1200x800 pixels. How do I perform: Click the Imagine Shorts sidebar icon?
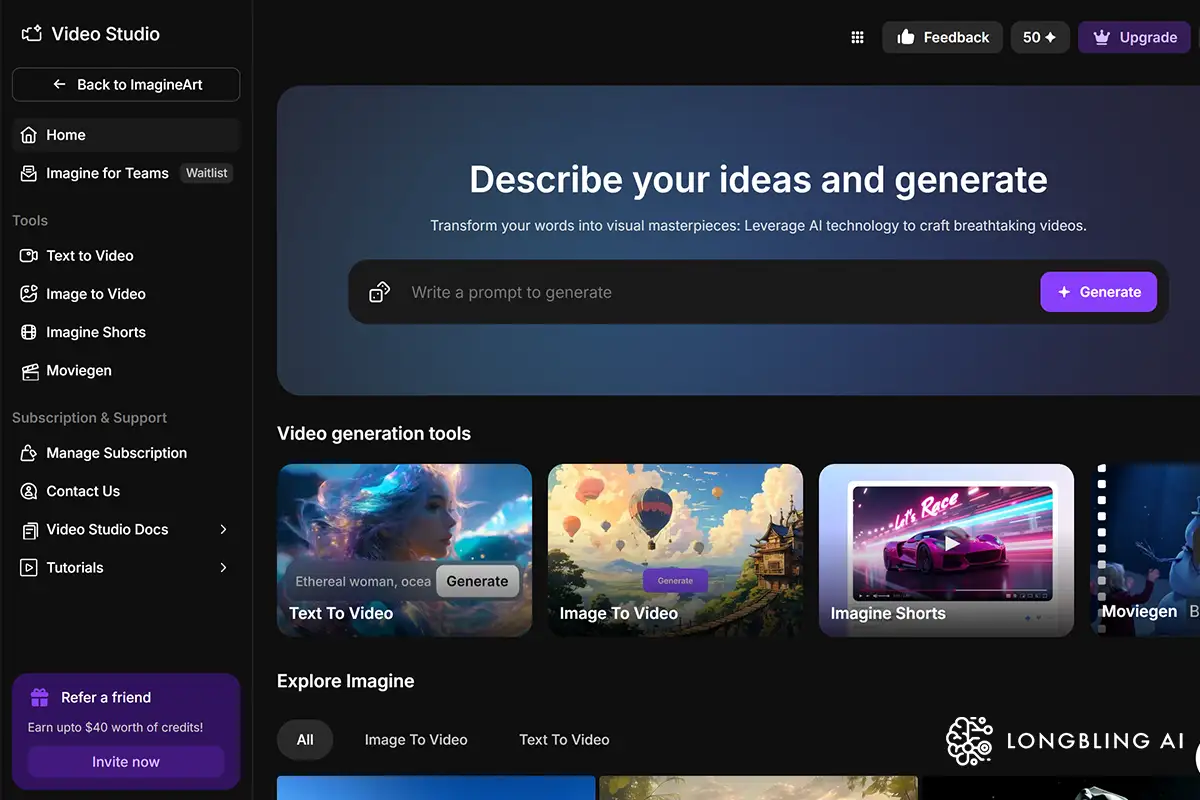pos(28,332)
